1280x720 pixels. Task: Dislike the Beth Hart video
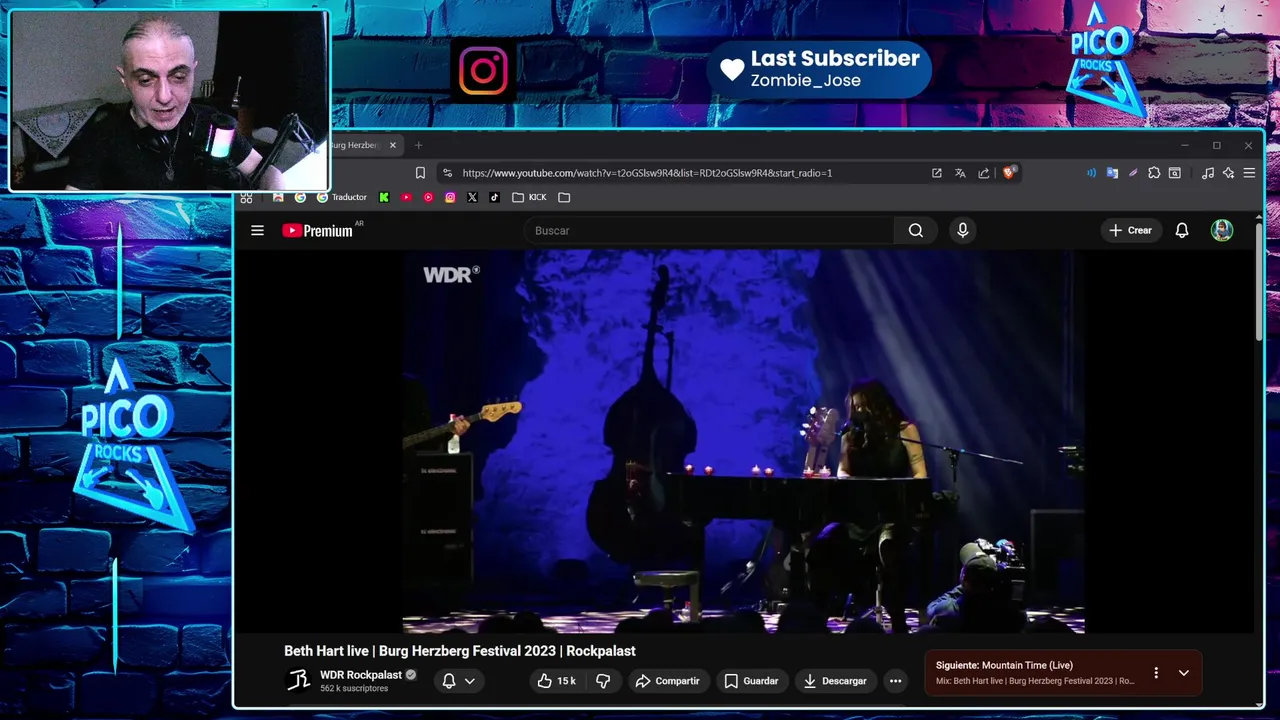point(603,681)
